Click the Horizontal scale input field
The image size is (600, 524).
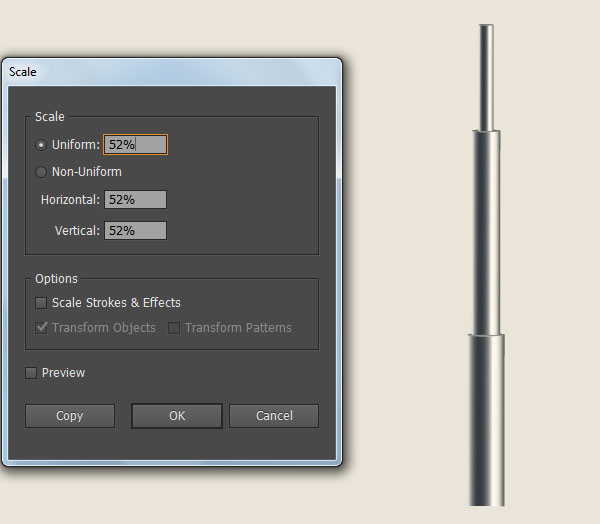click(135, 199)
